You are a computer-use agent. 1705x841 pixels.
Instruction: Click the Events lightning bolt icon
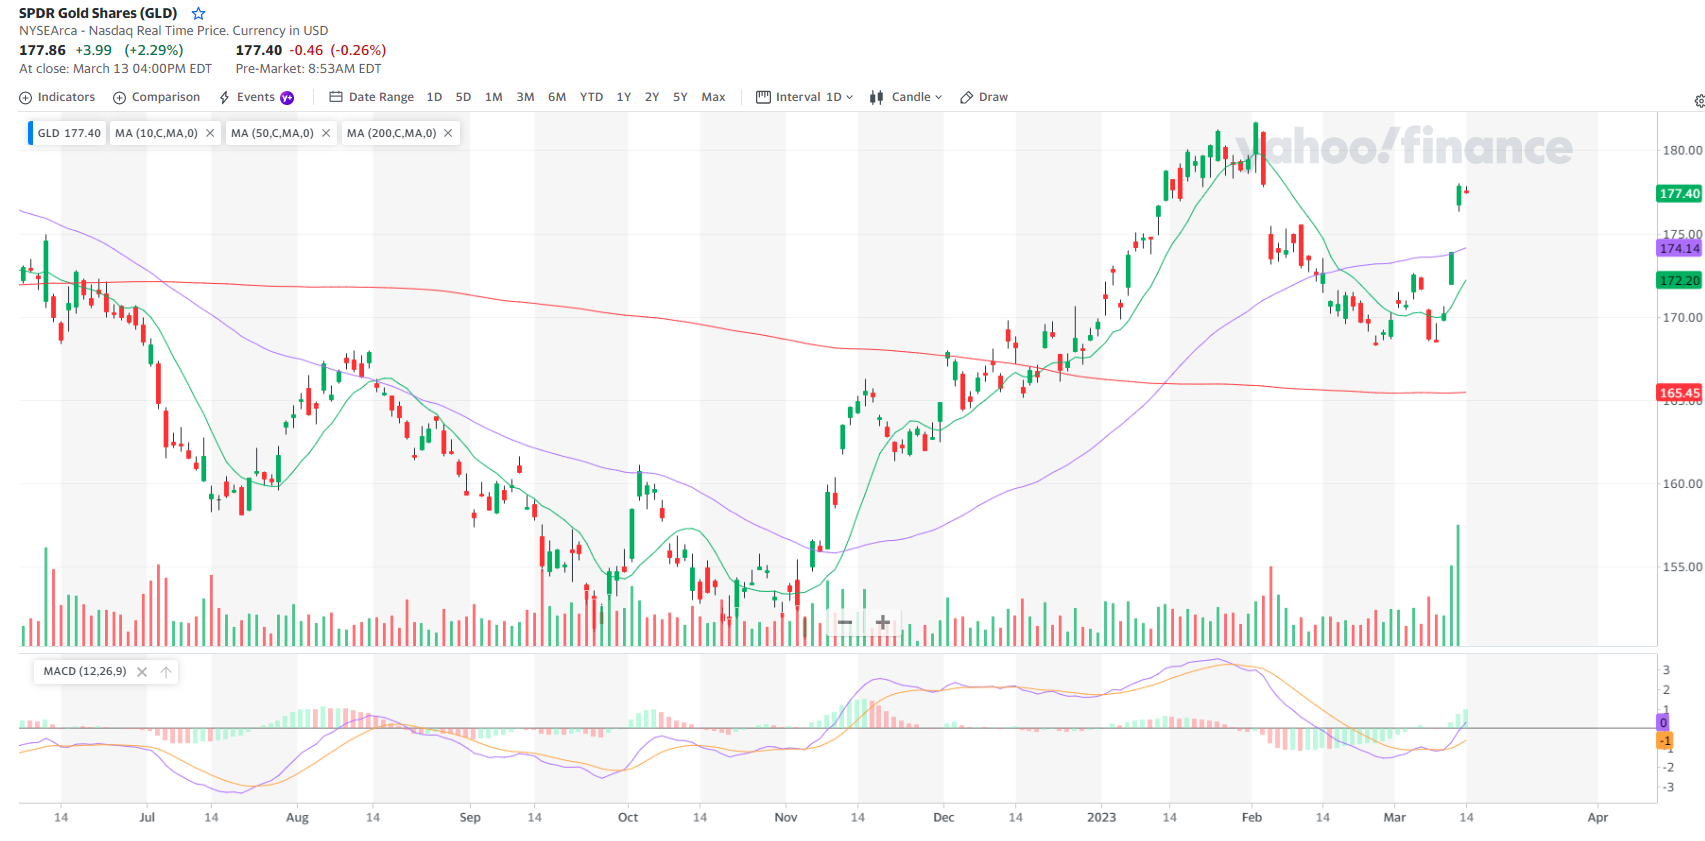point(225,97)
